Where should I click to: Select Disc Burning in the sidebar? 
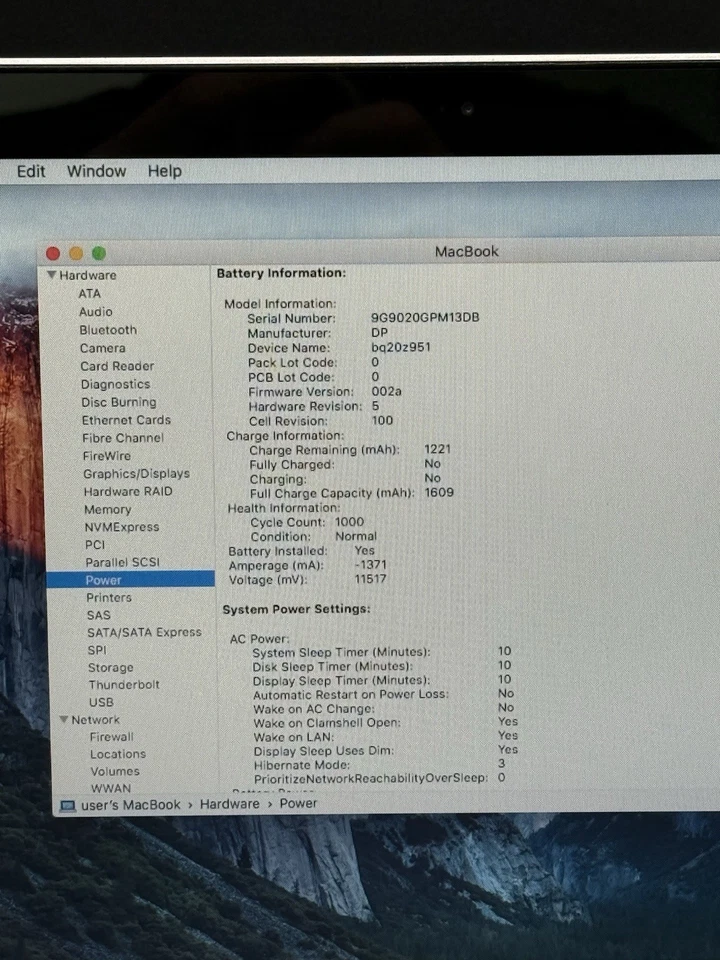119,402
